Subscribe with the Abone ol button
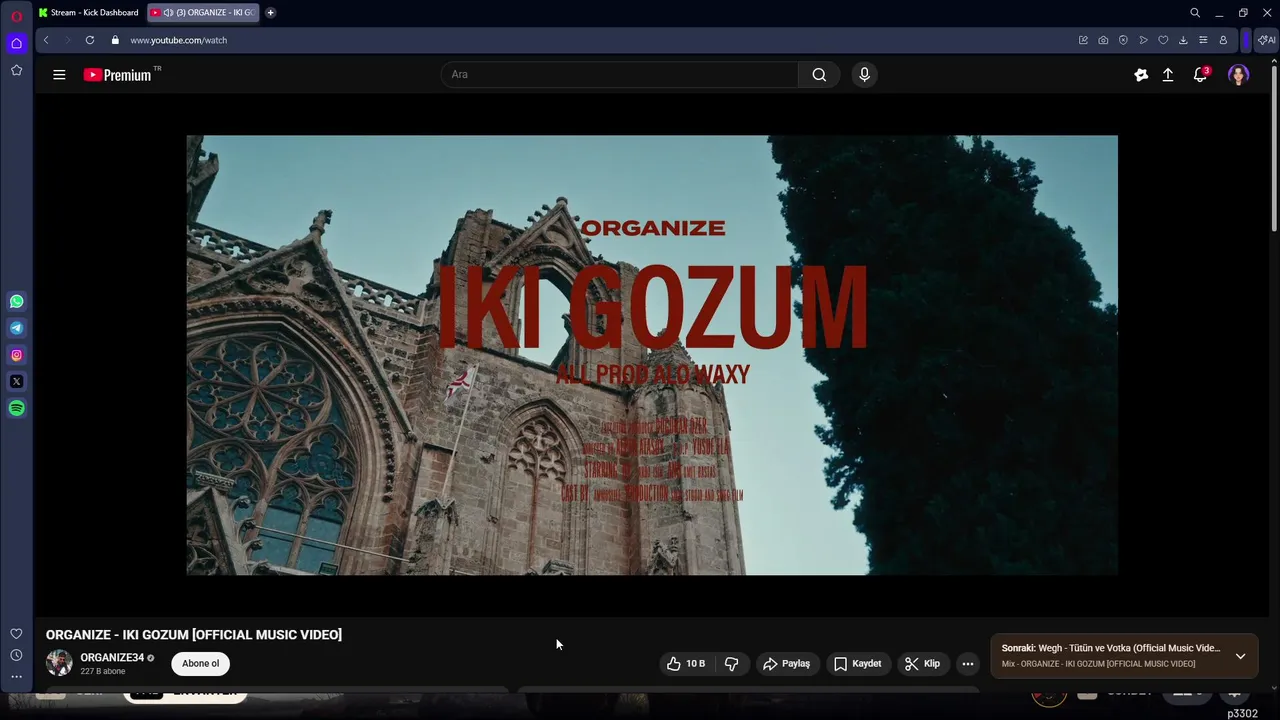Screen dimensions: 1280x720 pyautogui.click(x=200, y=664)
